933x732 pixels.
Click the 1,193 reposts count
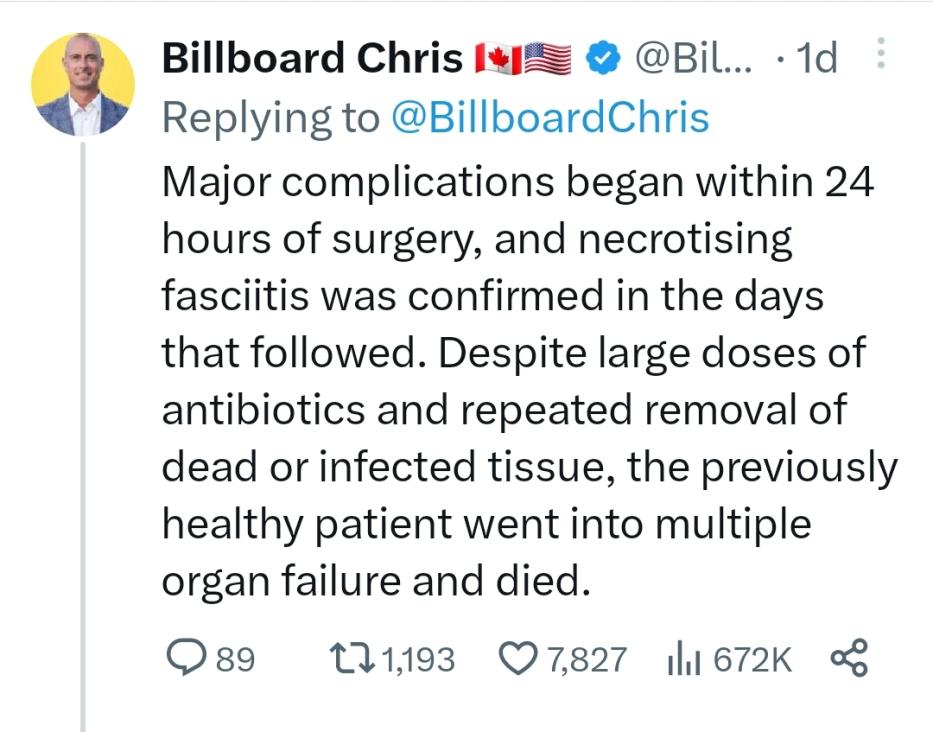tap(417, 660)
